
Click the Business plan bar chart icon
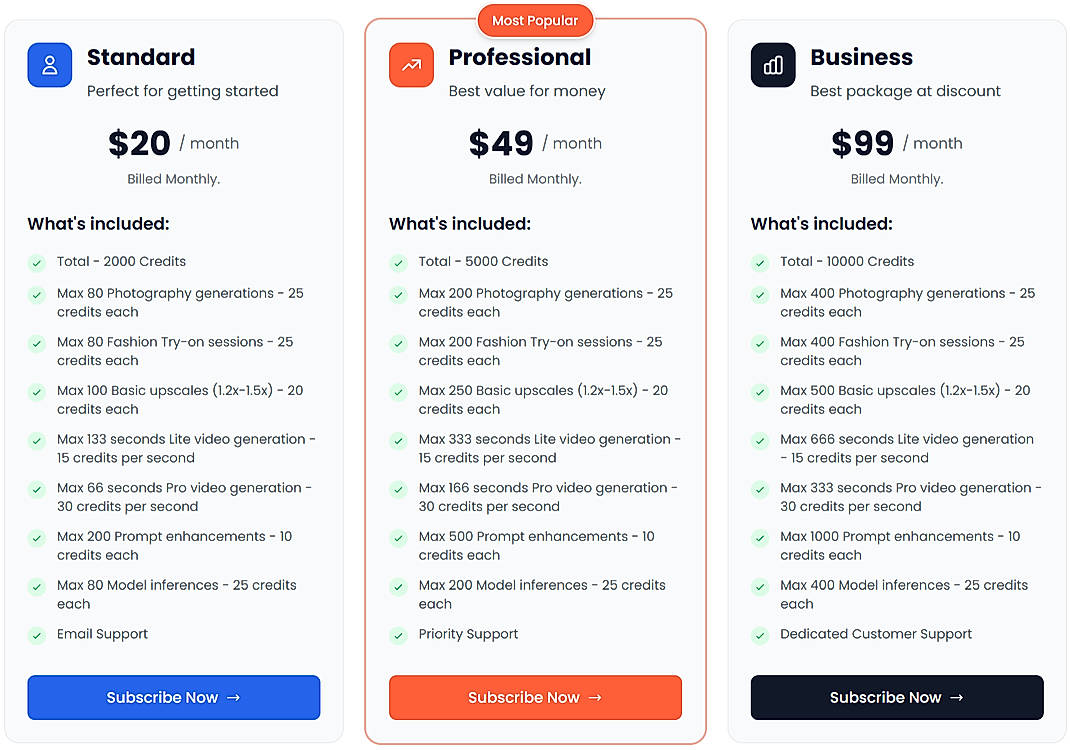[773, 64]
